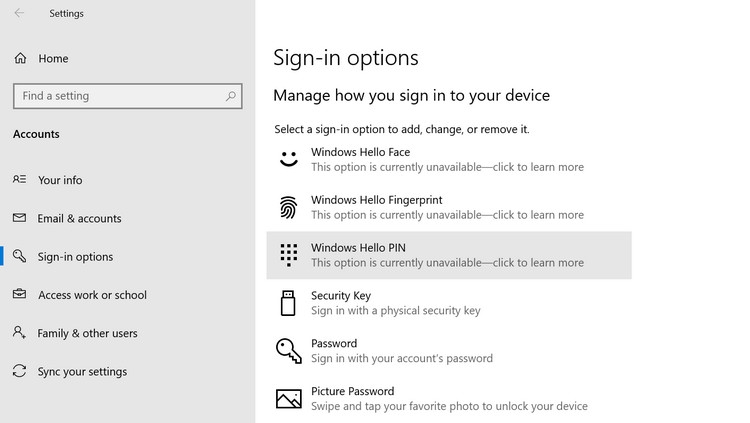Click the Password key icon

coord(288,351)
